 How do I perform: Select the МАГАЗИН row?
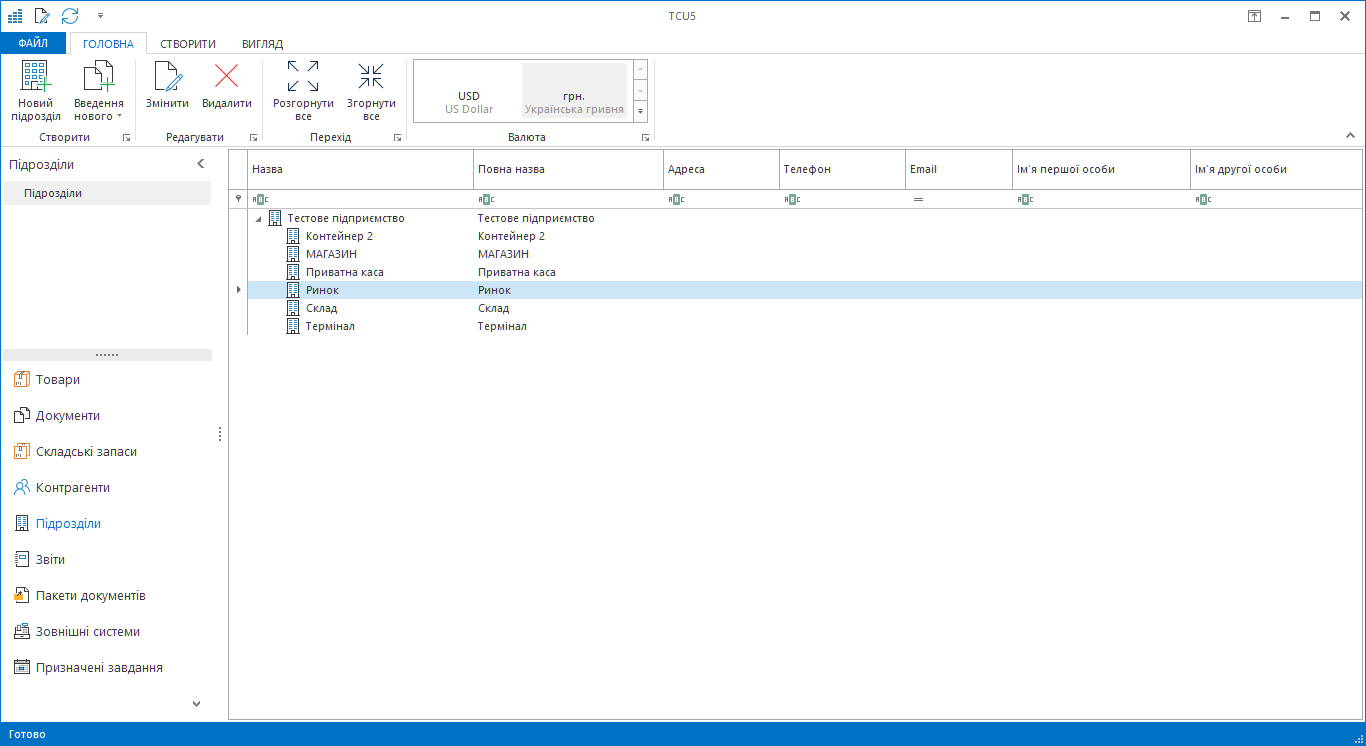(x=804, y=254)
